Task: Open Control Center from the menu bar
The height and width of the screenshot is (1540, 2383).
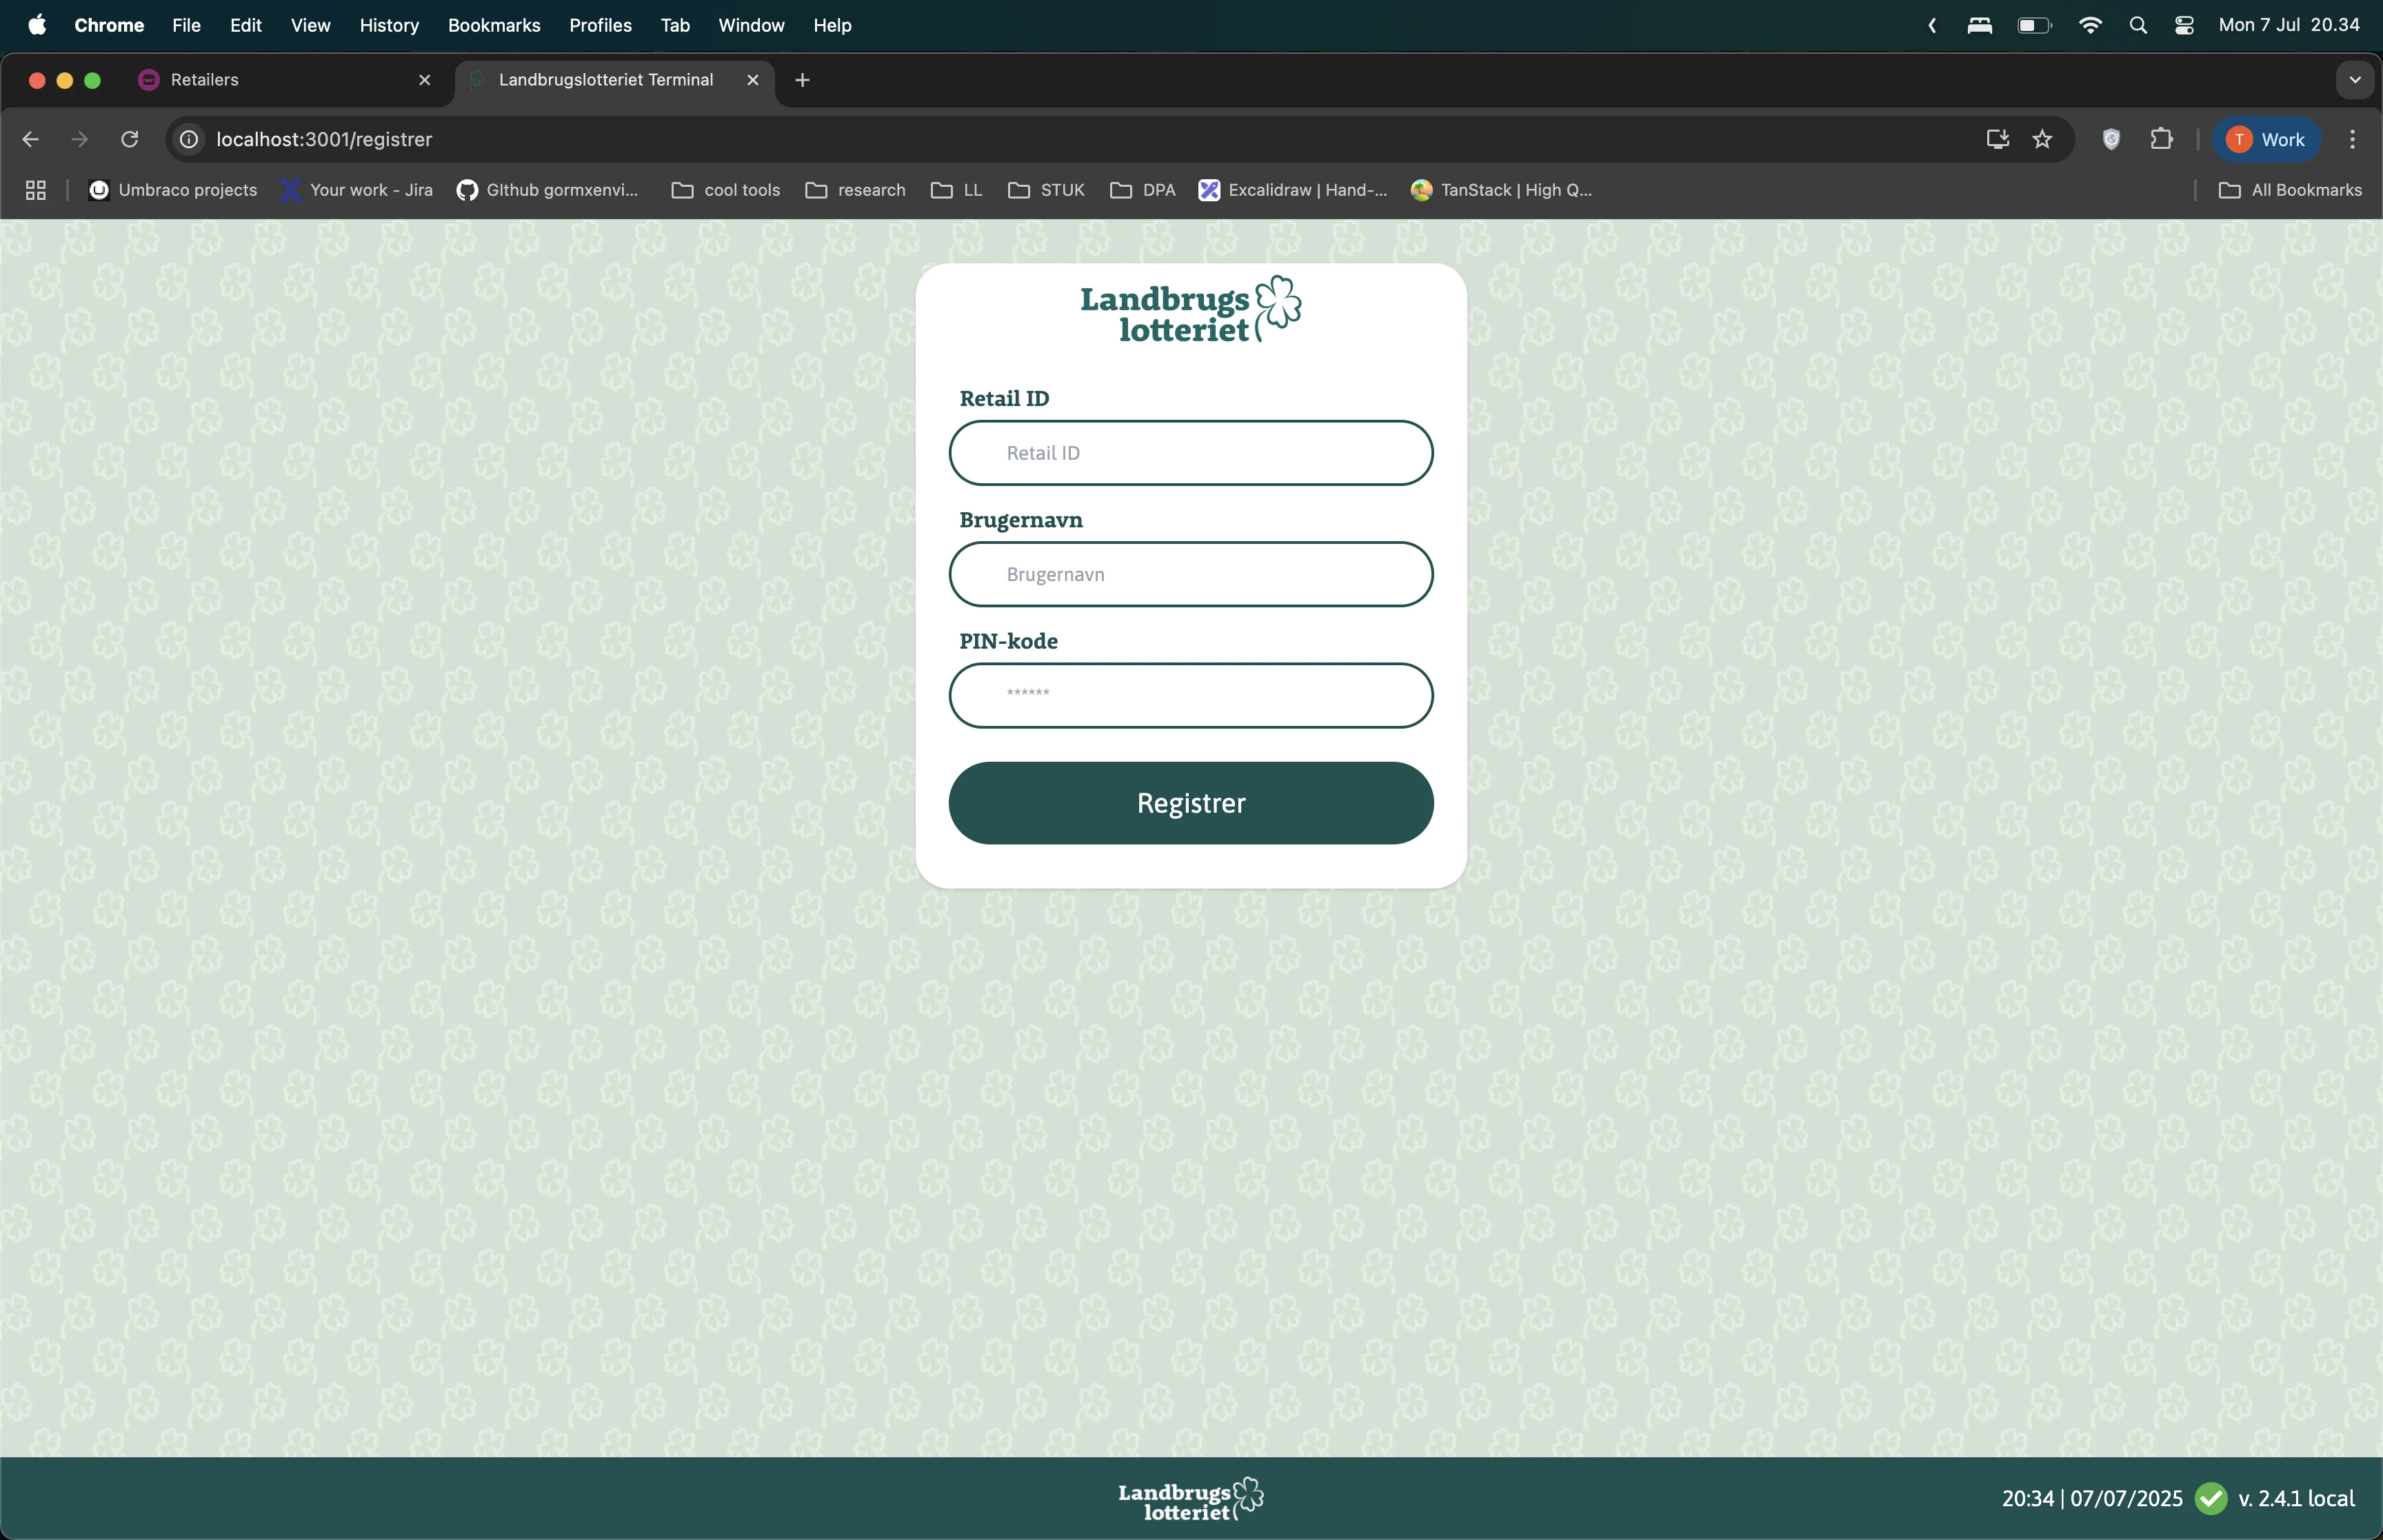Action: (2183, 25)
